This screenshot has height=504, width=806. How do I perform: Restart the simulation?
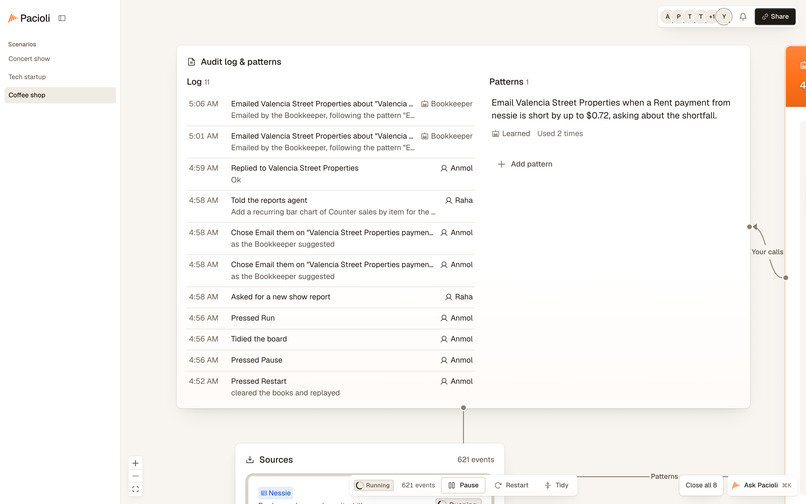pos(511,485)
